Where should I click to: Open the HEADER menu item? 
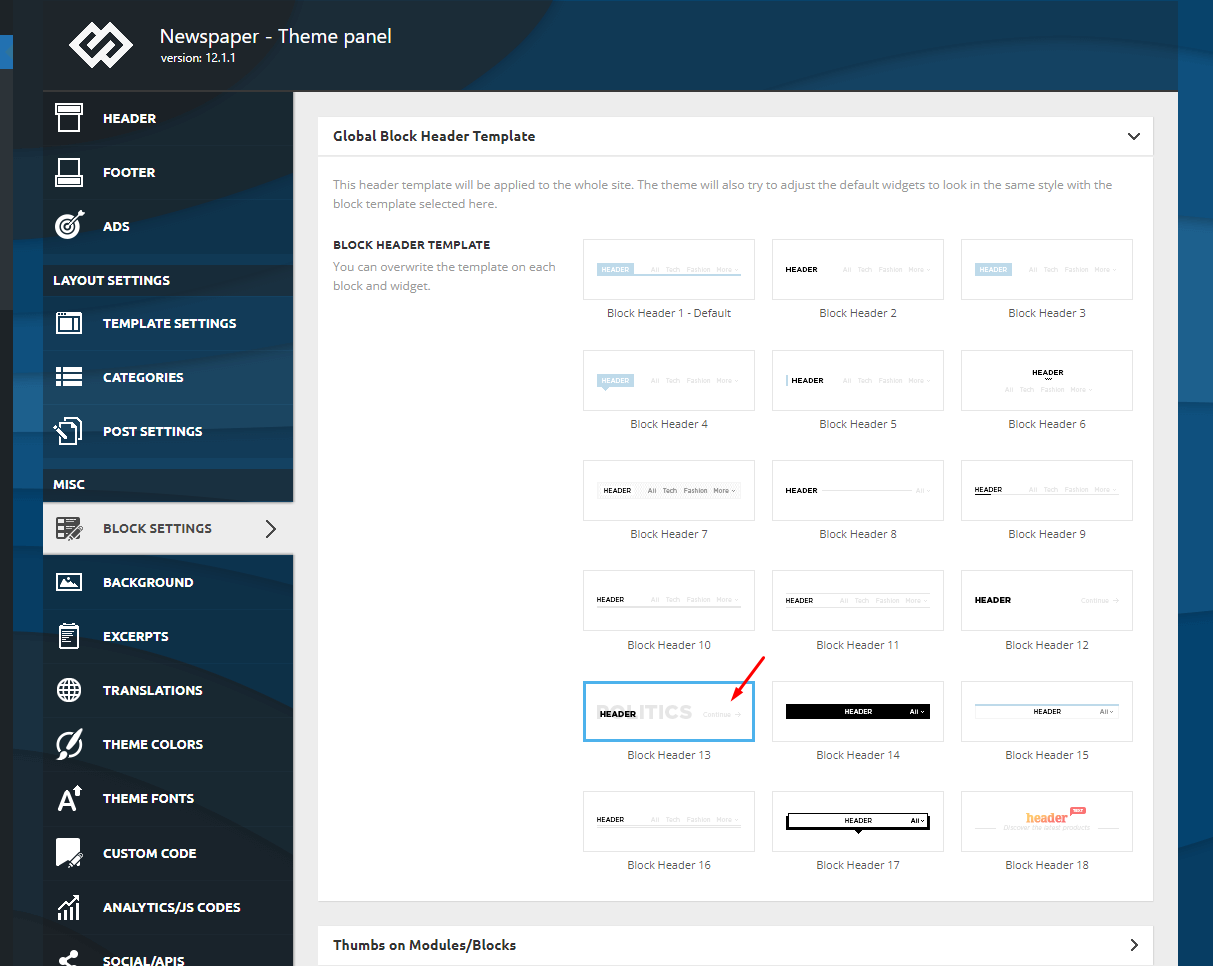168,118
